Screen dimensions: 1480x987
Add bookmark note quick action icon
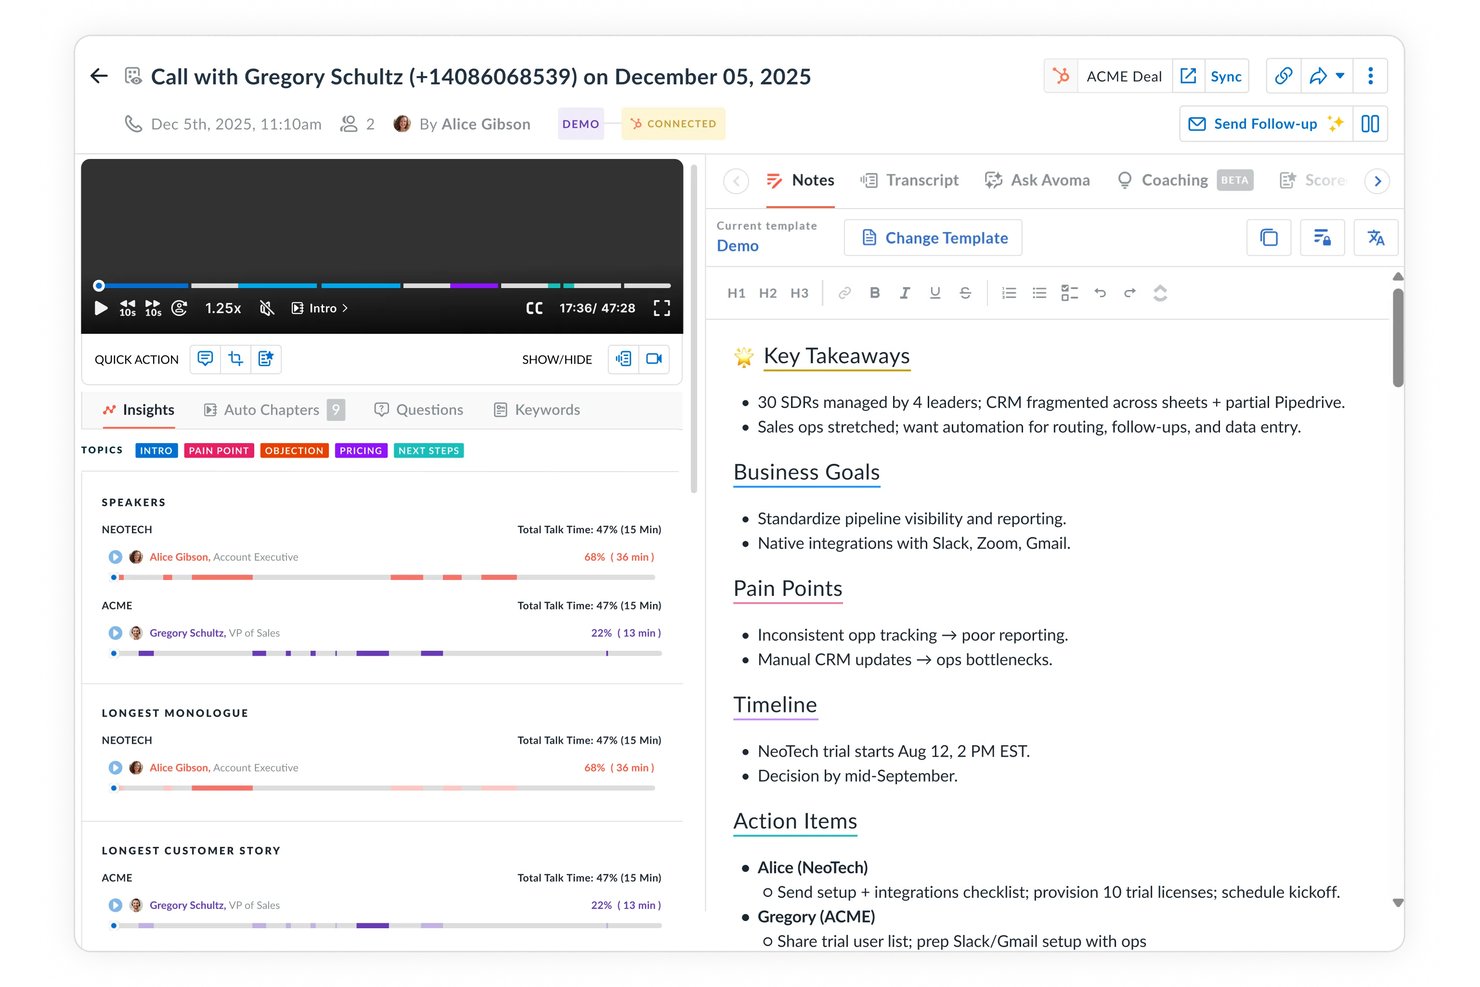pyautogui.click(x=266, y=359)
